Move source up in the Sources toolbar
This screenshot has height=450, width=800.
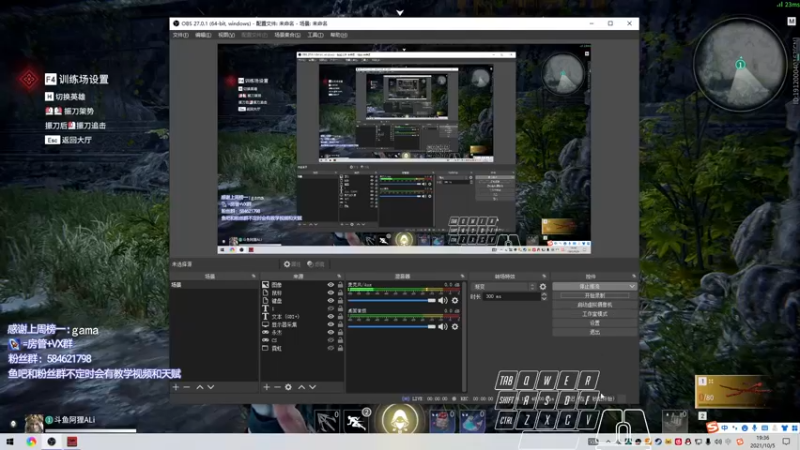pyautogui.click(x=302, y=387)
